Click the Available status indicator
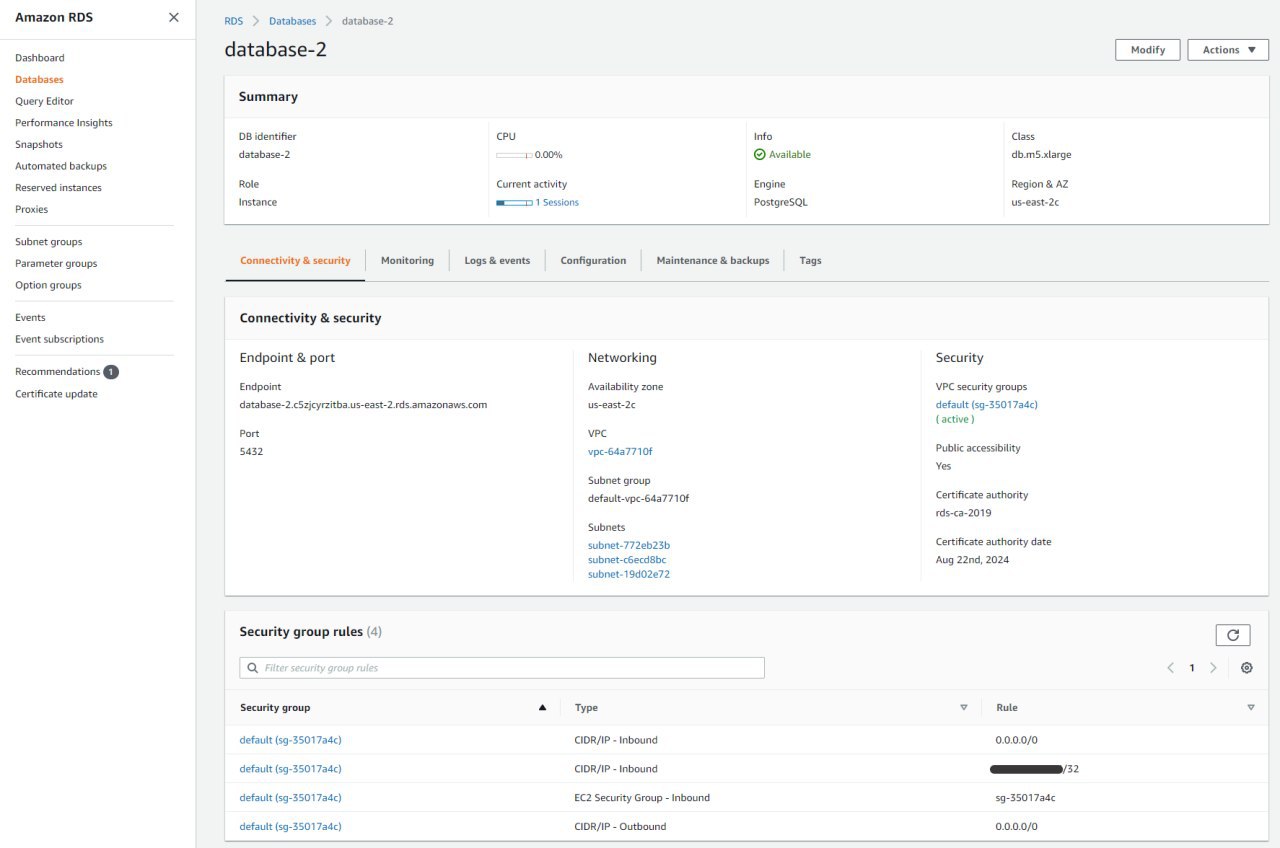Viewport: 1280px width, 848px height. (782, 155)
